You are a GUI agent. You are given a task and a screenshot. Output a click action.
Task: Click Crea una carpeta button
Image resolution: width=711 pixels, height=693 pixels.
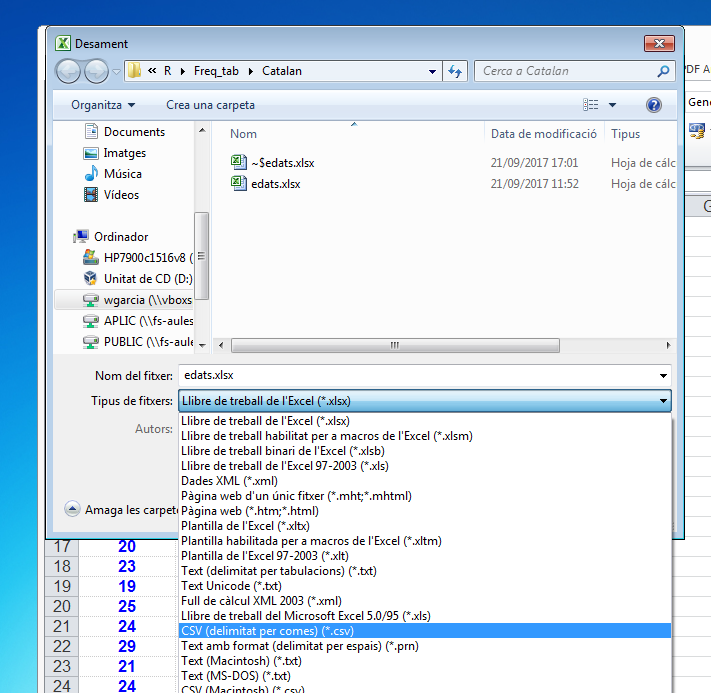(210, 105)
